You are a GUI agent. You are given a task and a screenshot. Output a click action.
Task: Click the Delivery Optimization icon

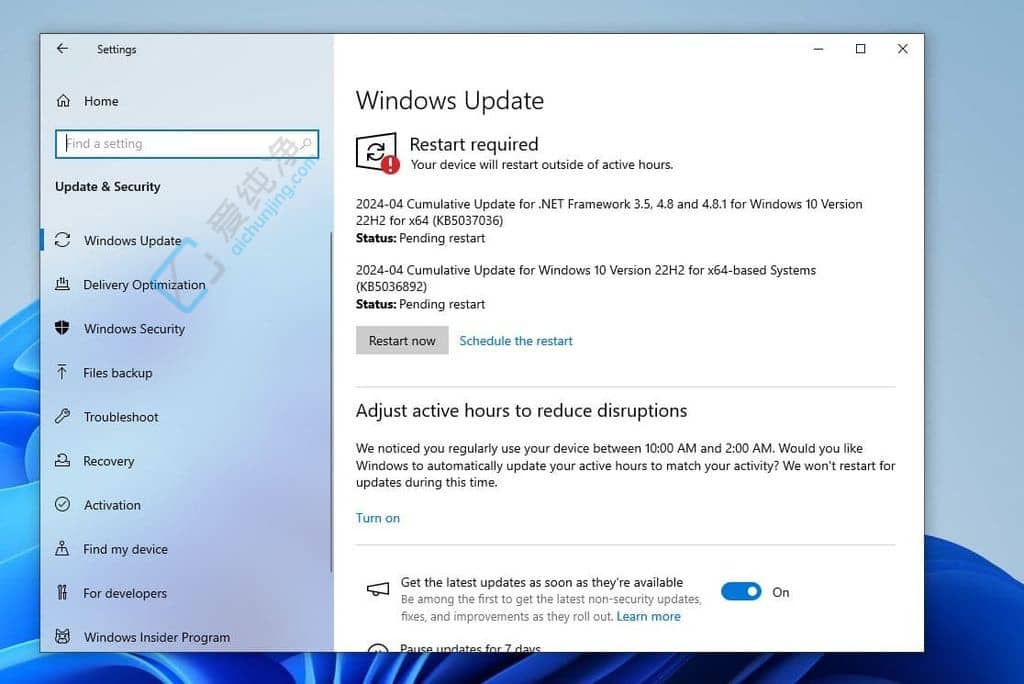[63, 285]
